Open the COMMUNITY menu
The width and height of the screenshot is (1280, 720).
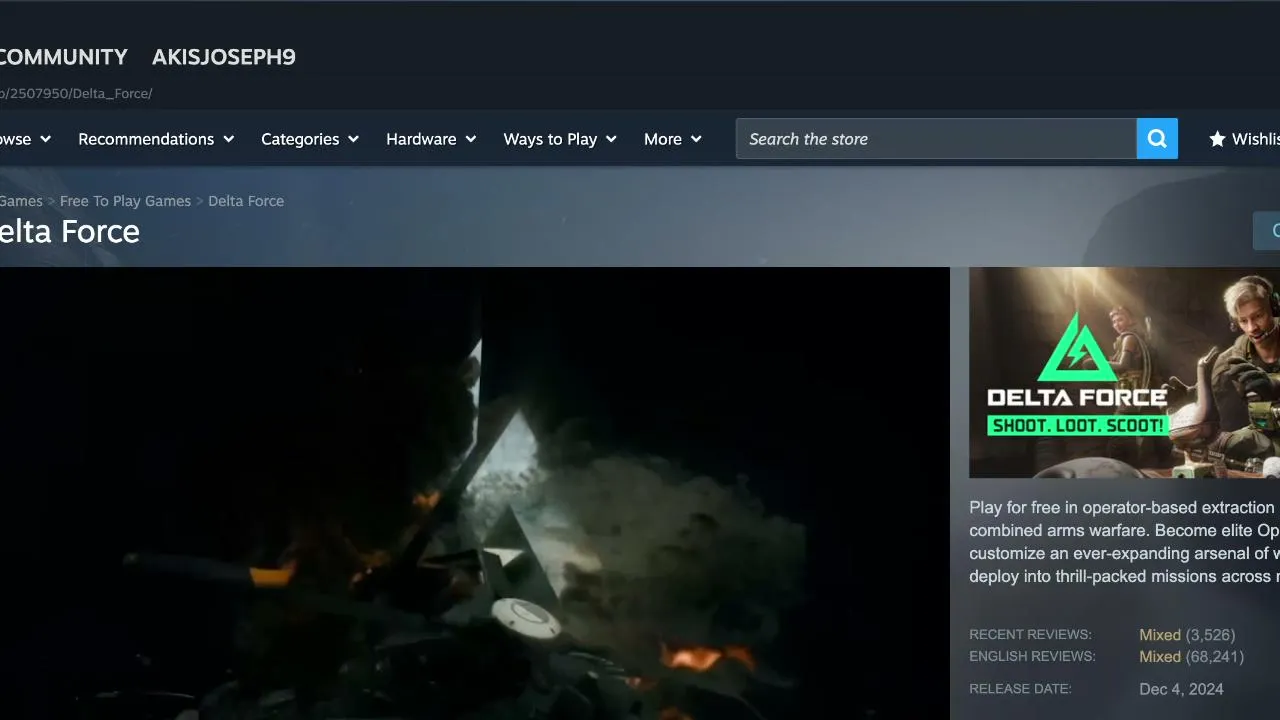[64, 57]
